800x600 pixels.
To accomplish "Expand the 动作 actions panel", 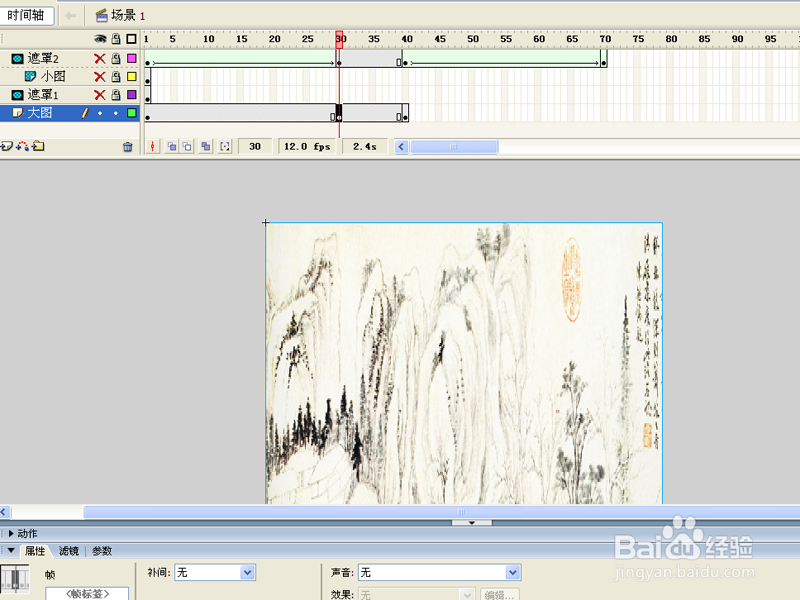I will pos(11,534).
